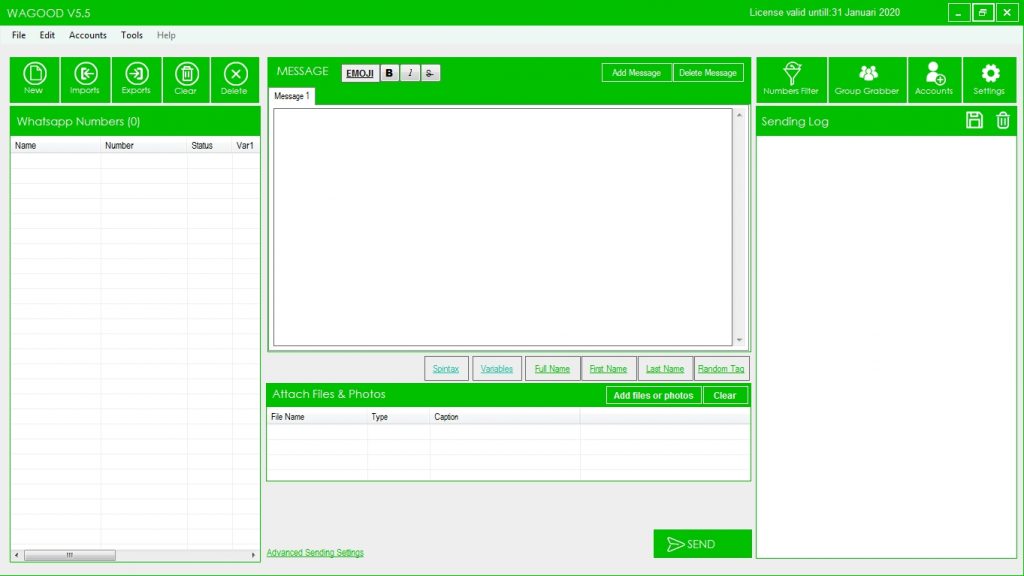
Task: Open the Exports tool
Action: pyautogui.click(x=136, y=78)
